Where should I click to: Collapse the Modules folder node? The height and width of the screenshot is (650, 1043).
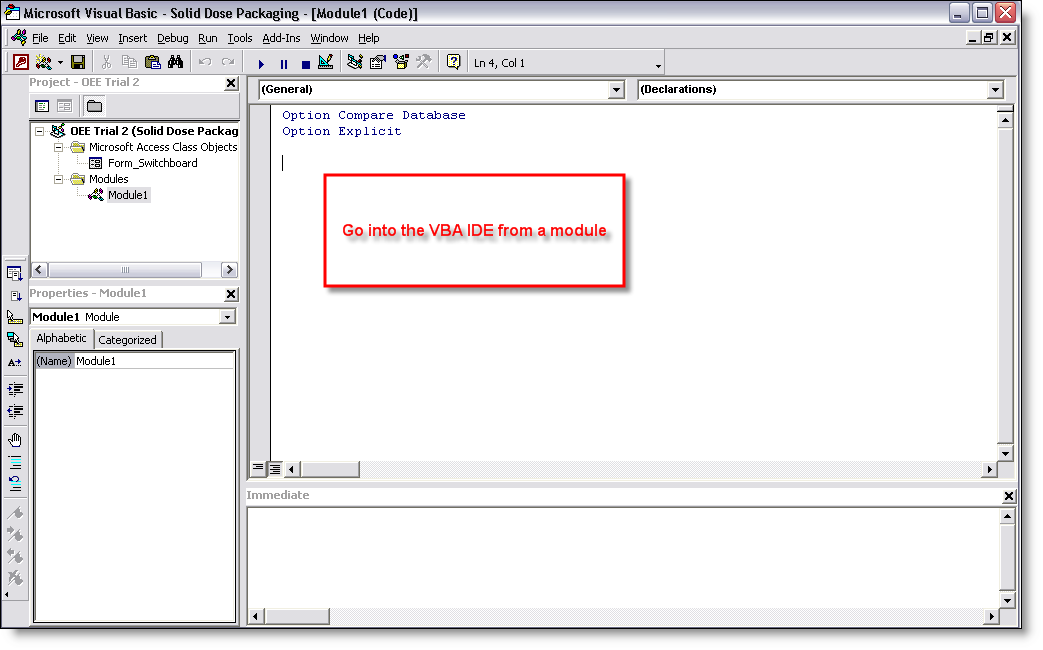click(58, 179)
